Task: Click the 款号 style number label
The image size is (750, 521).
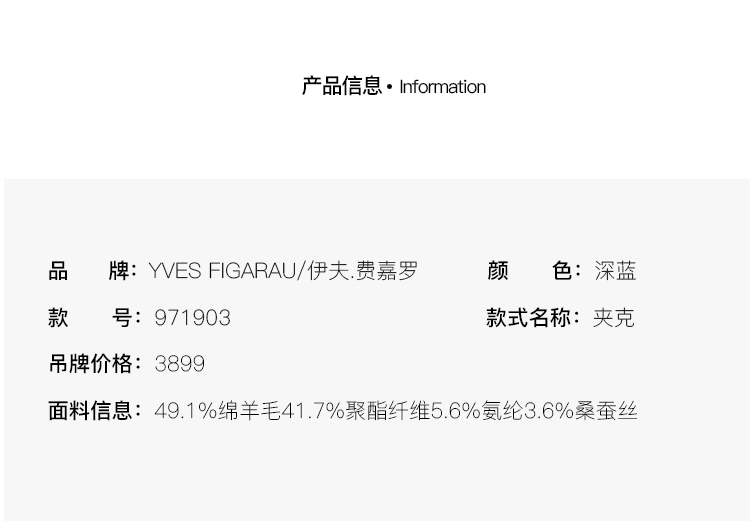Action: 93,318
